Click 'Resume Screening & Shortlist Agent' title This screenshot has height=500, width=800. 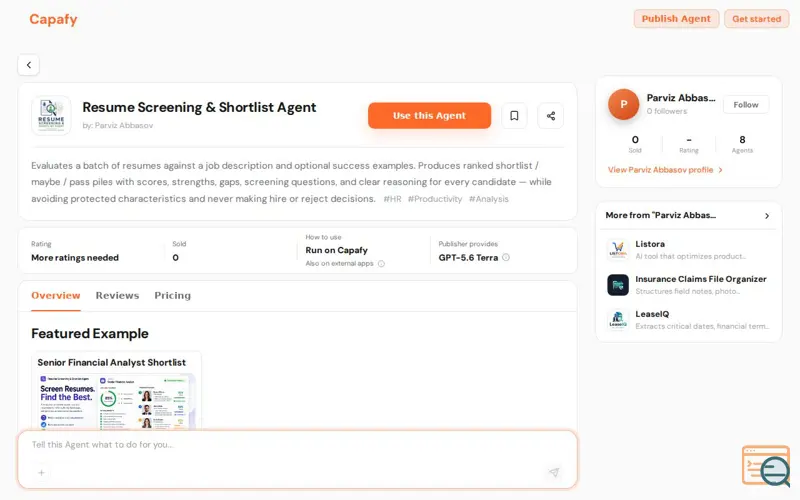[x=199, y=108]
